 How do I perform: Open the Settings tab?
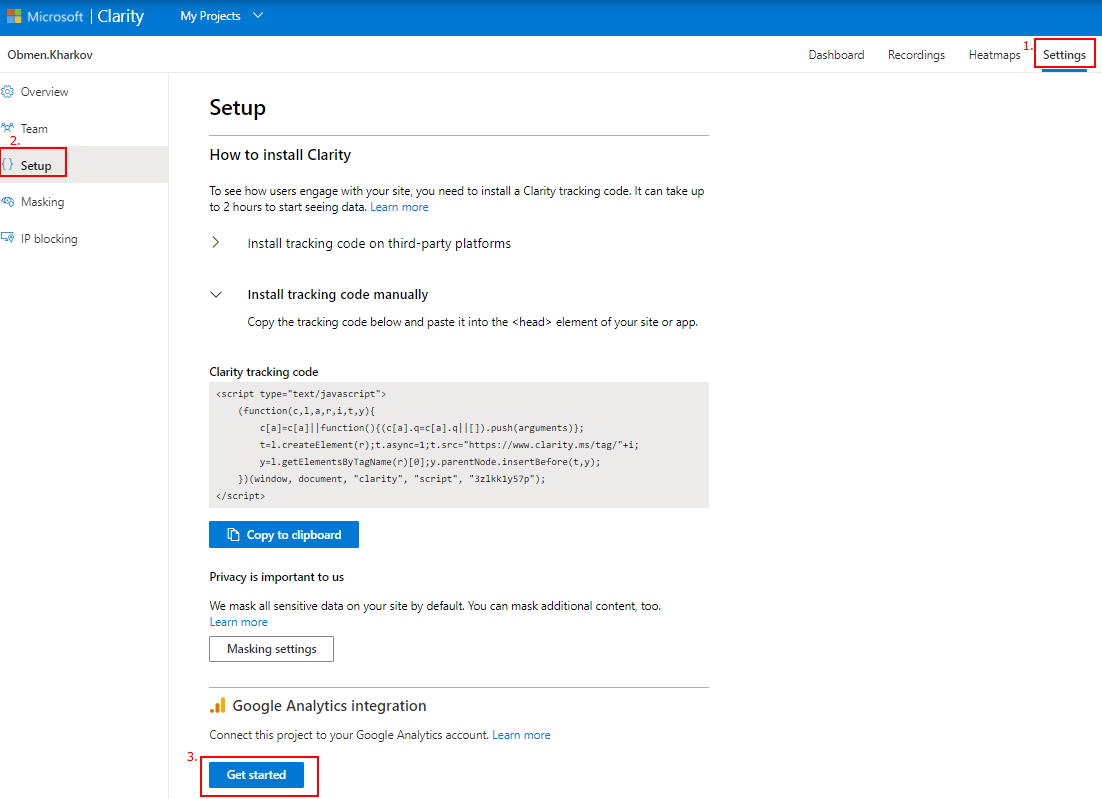1064,55
